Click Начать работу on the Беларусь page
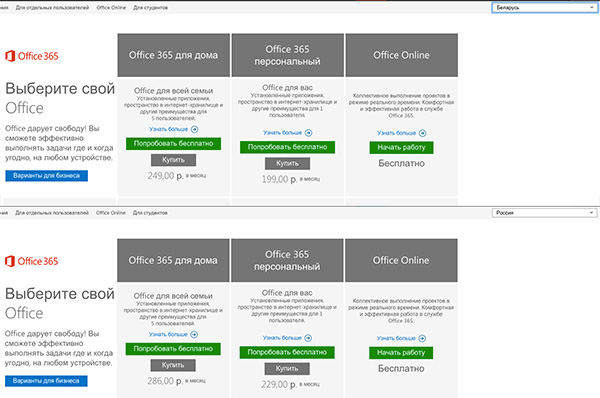This screenshot has width=600, height=398. [x=401, y=147]
